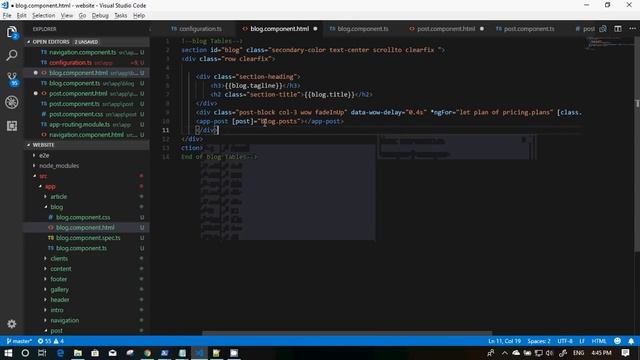This screenshot has width=640, height=360.
Task: Open the preview icon in editor toolbar
Action: 603,29
